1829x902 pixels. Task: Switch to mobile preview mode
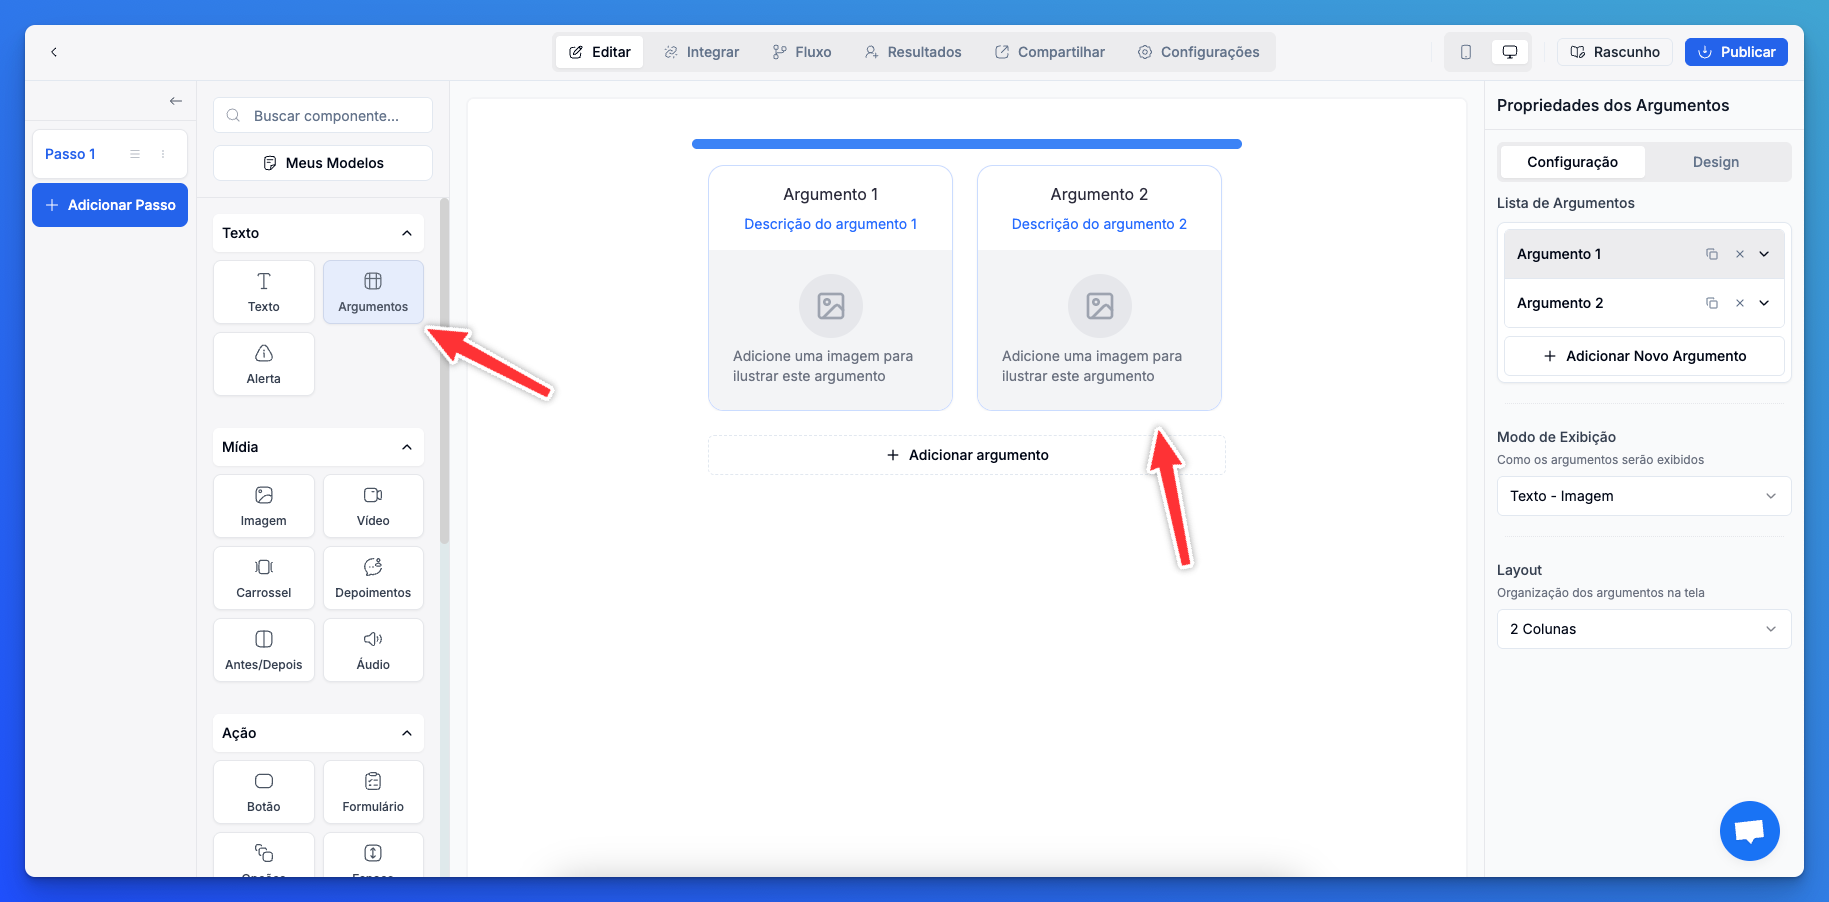(x=1465, y=52)
